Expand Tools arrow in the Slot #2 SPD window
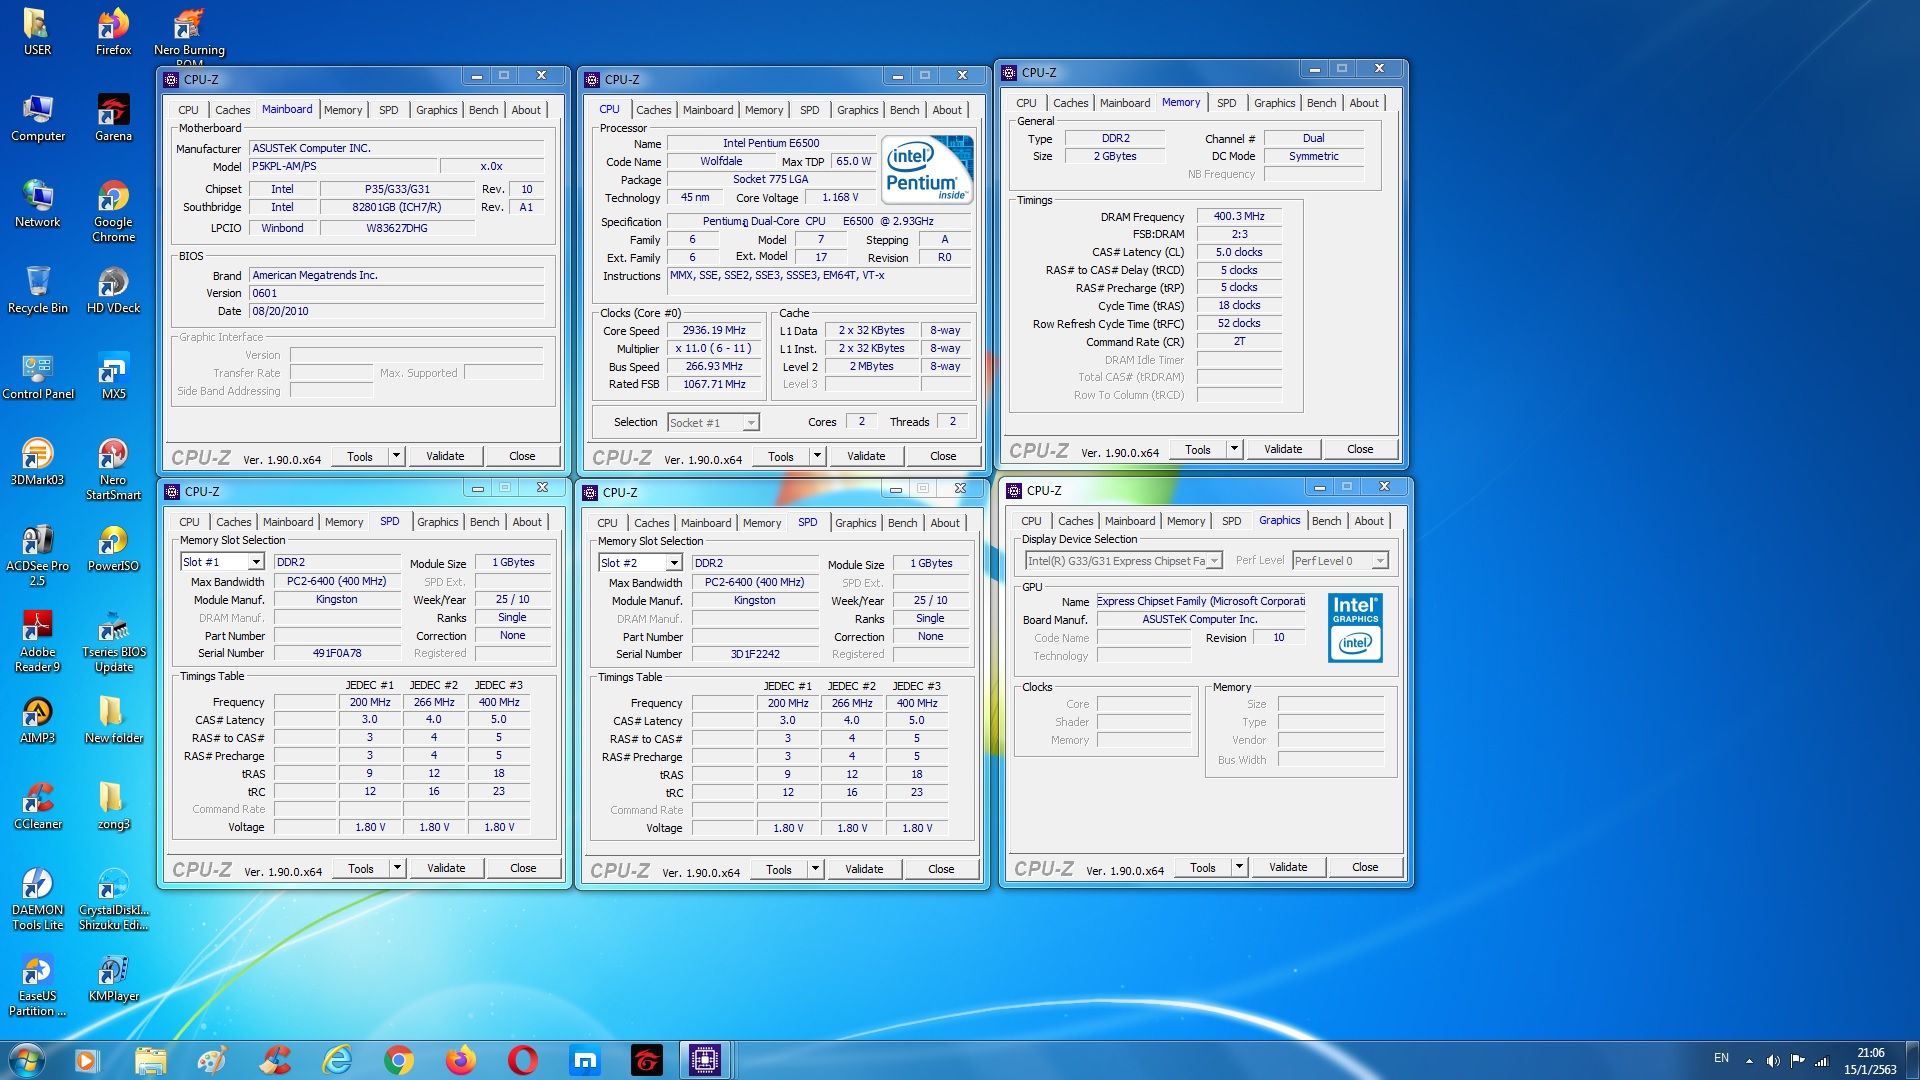1920x1080 pixels. pyautogui.click(x=815, y=869)
